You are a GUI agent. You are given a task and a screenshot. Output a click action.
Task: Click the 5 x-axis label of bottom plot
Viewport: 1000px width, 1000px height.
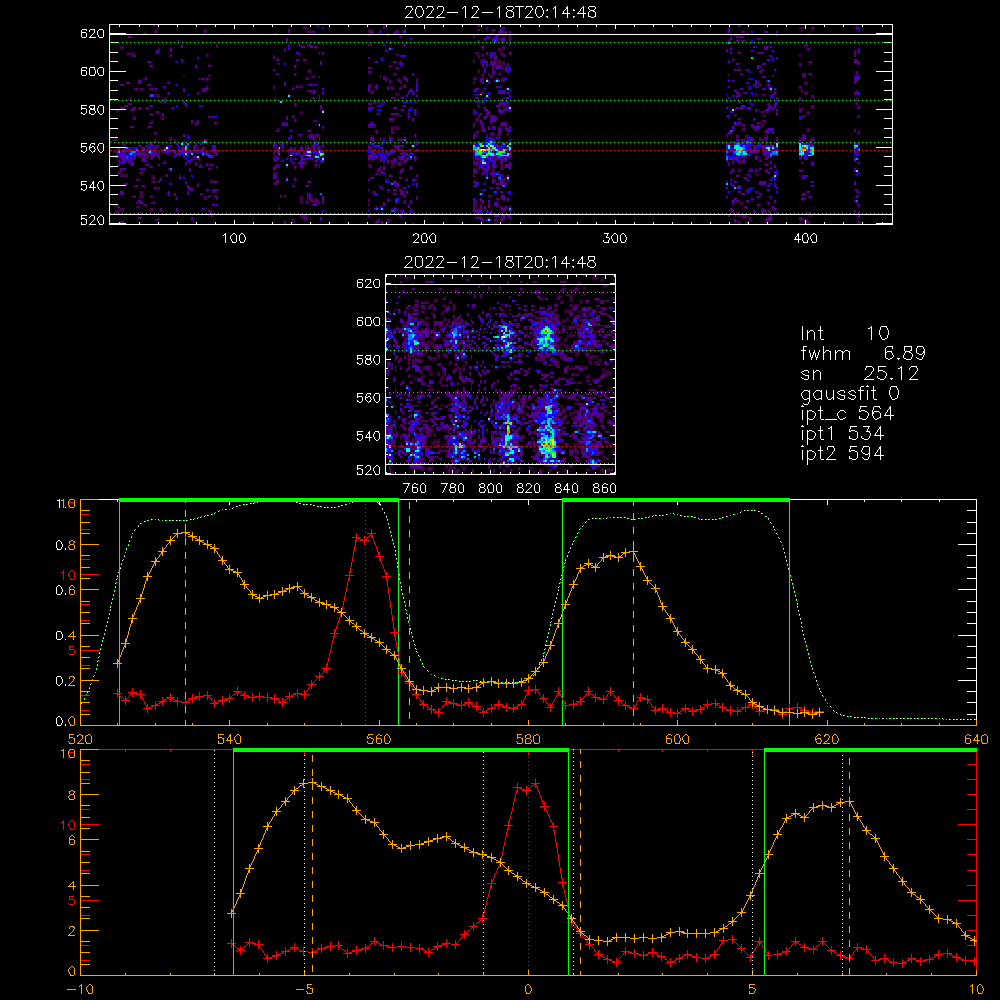[752, 990]
